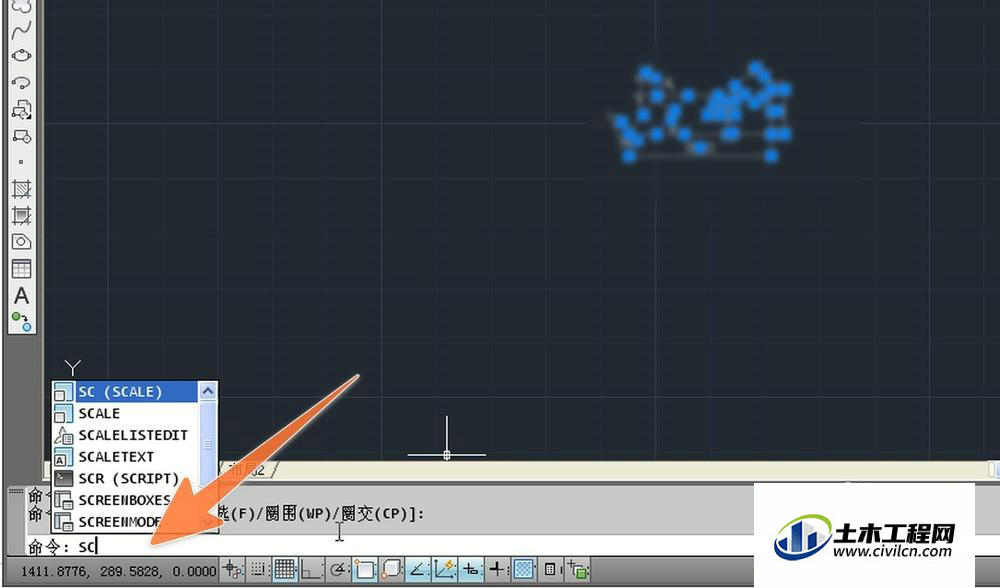Toggle Ortho Mode in status bar
The width and height of the screenshot is (1000, 588).
click(x=311, y=569)
